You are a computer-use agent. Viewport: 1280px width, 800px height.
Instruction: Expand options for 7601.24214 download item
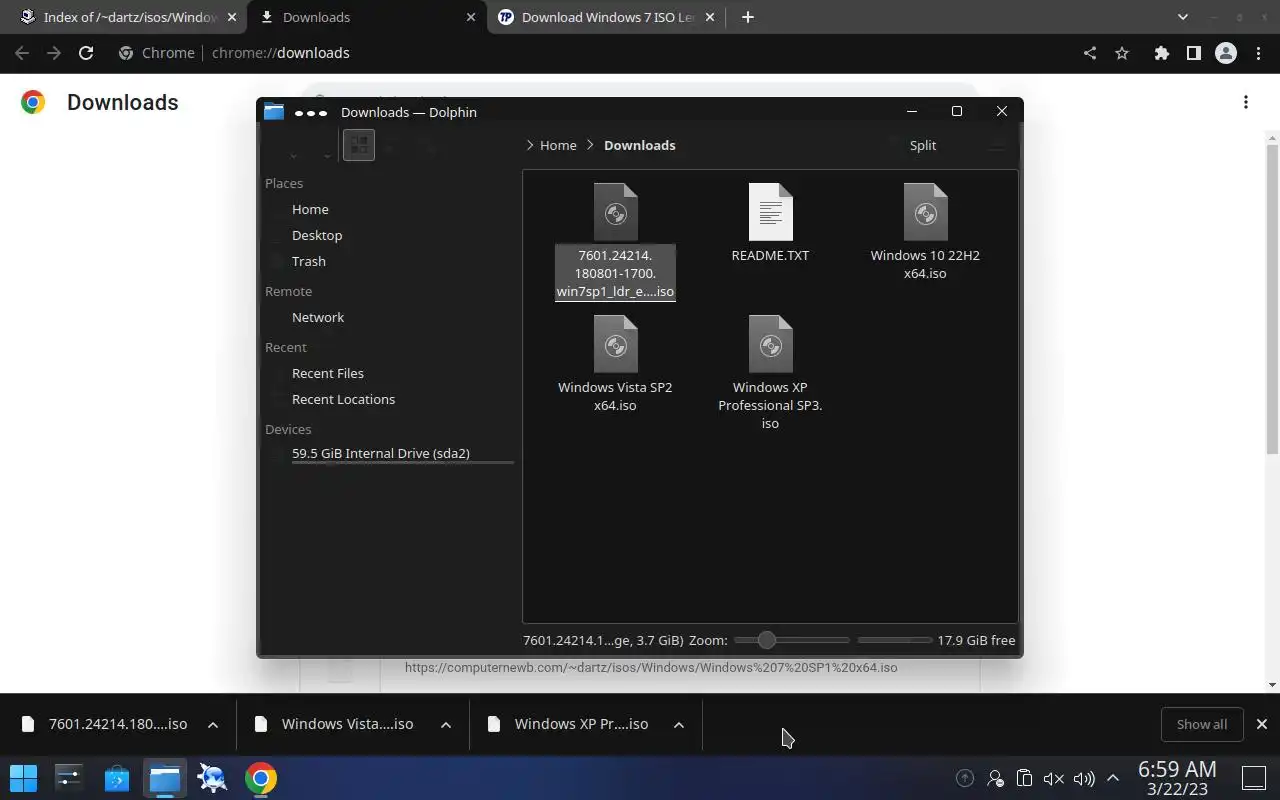[x=213, y=725]
